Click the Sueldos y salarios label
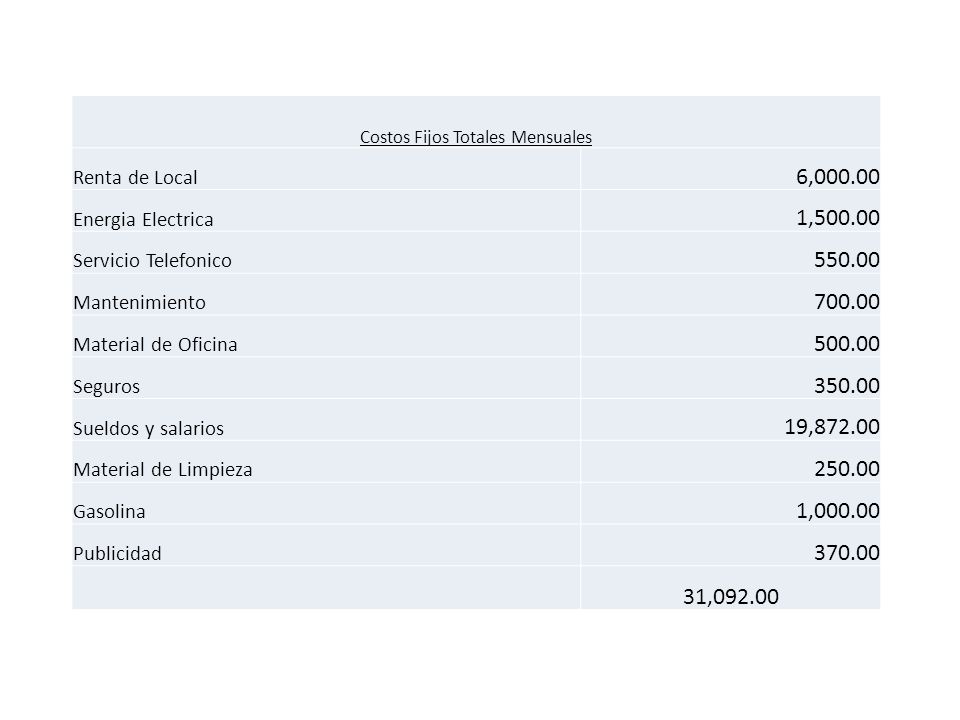This screenshot has height=720, width=960. pos(148,428)
